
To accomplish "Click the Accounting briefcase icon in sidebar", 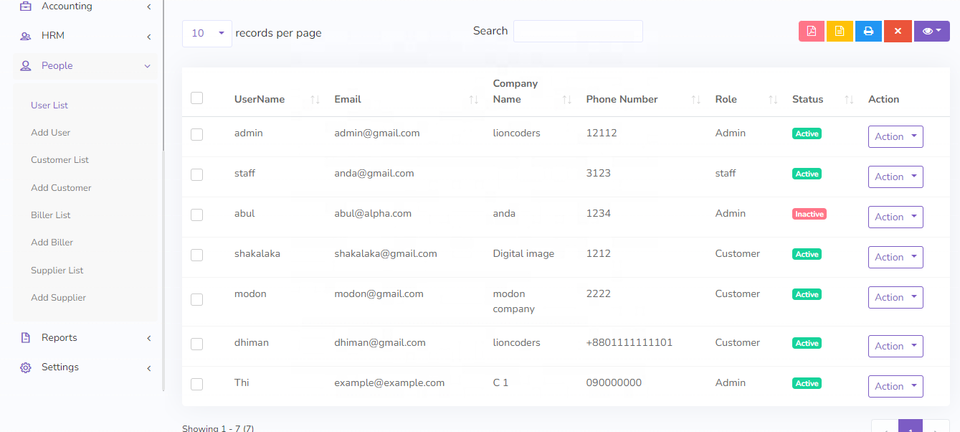I will [26, 7].
